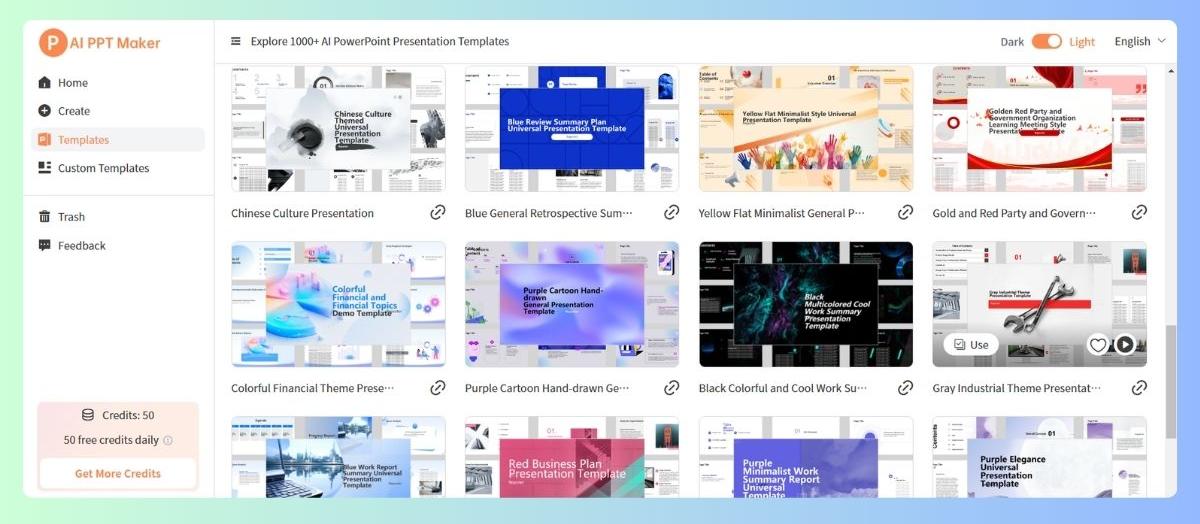The height and width of the screenshot is (524, 1200).
Task: Click link icon for Black Colorful template
Action: [x=905, y=388]
